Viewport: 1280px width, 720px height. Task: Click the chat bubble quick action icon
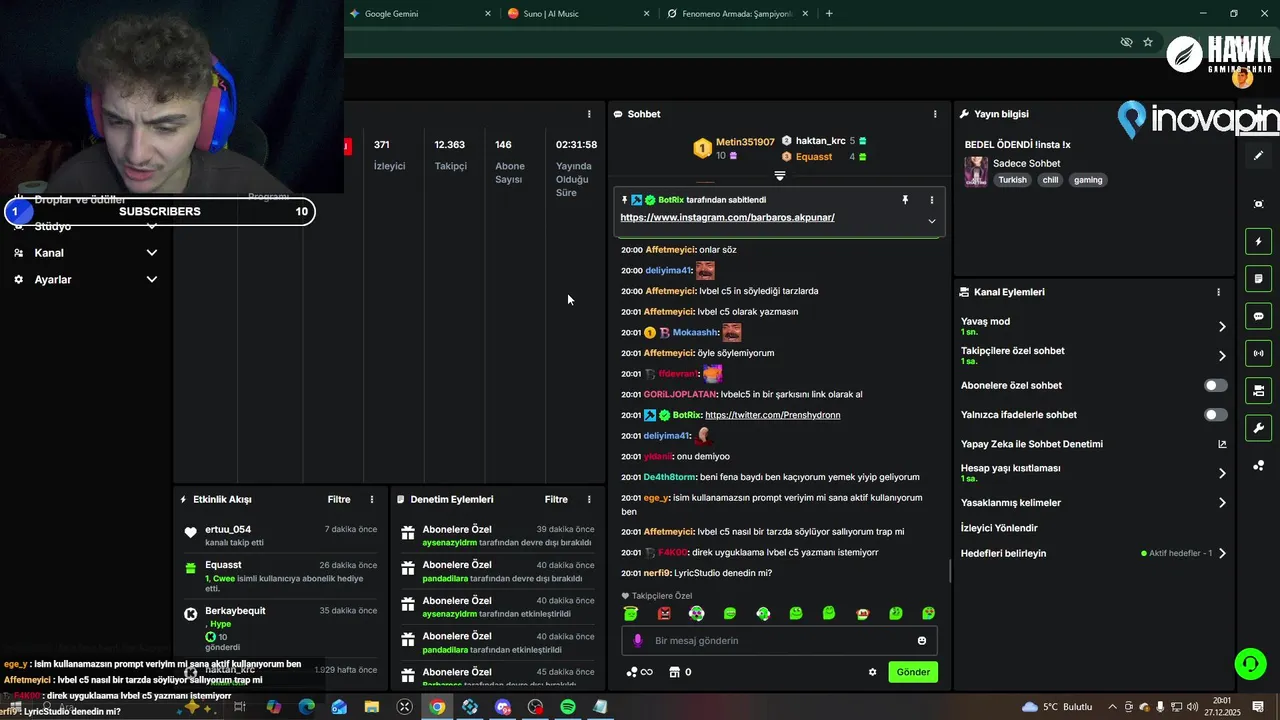tap(1258, 316)
